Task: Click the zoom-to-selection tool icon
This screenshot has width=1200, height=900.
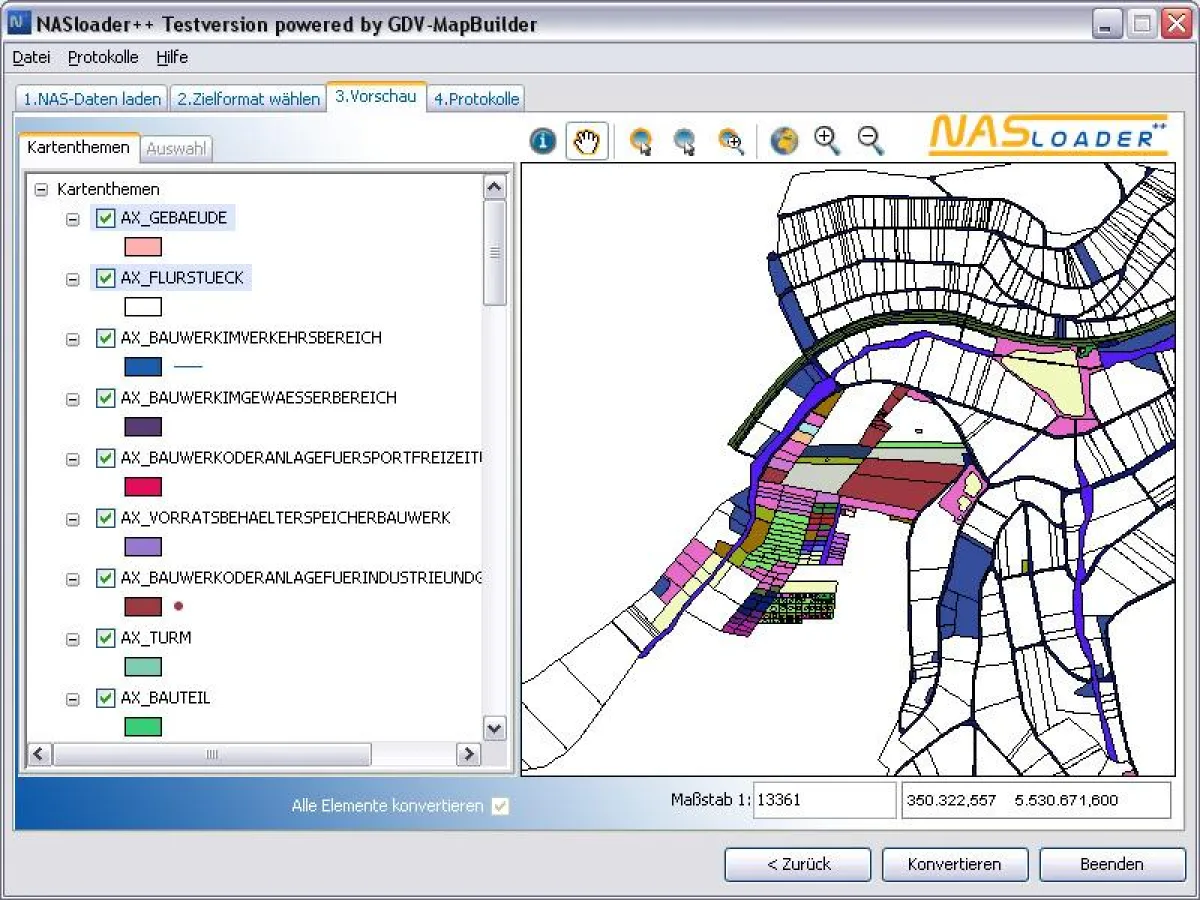Action: pyautogui.click(x=731, y=142)
